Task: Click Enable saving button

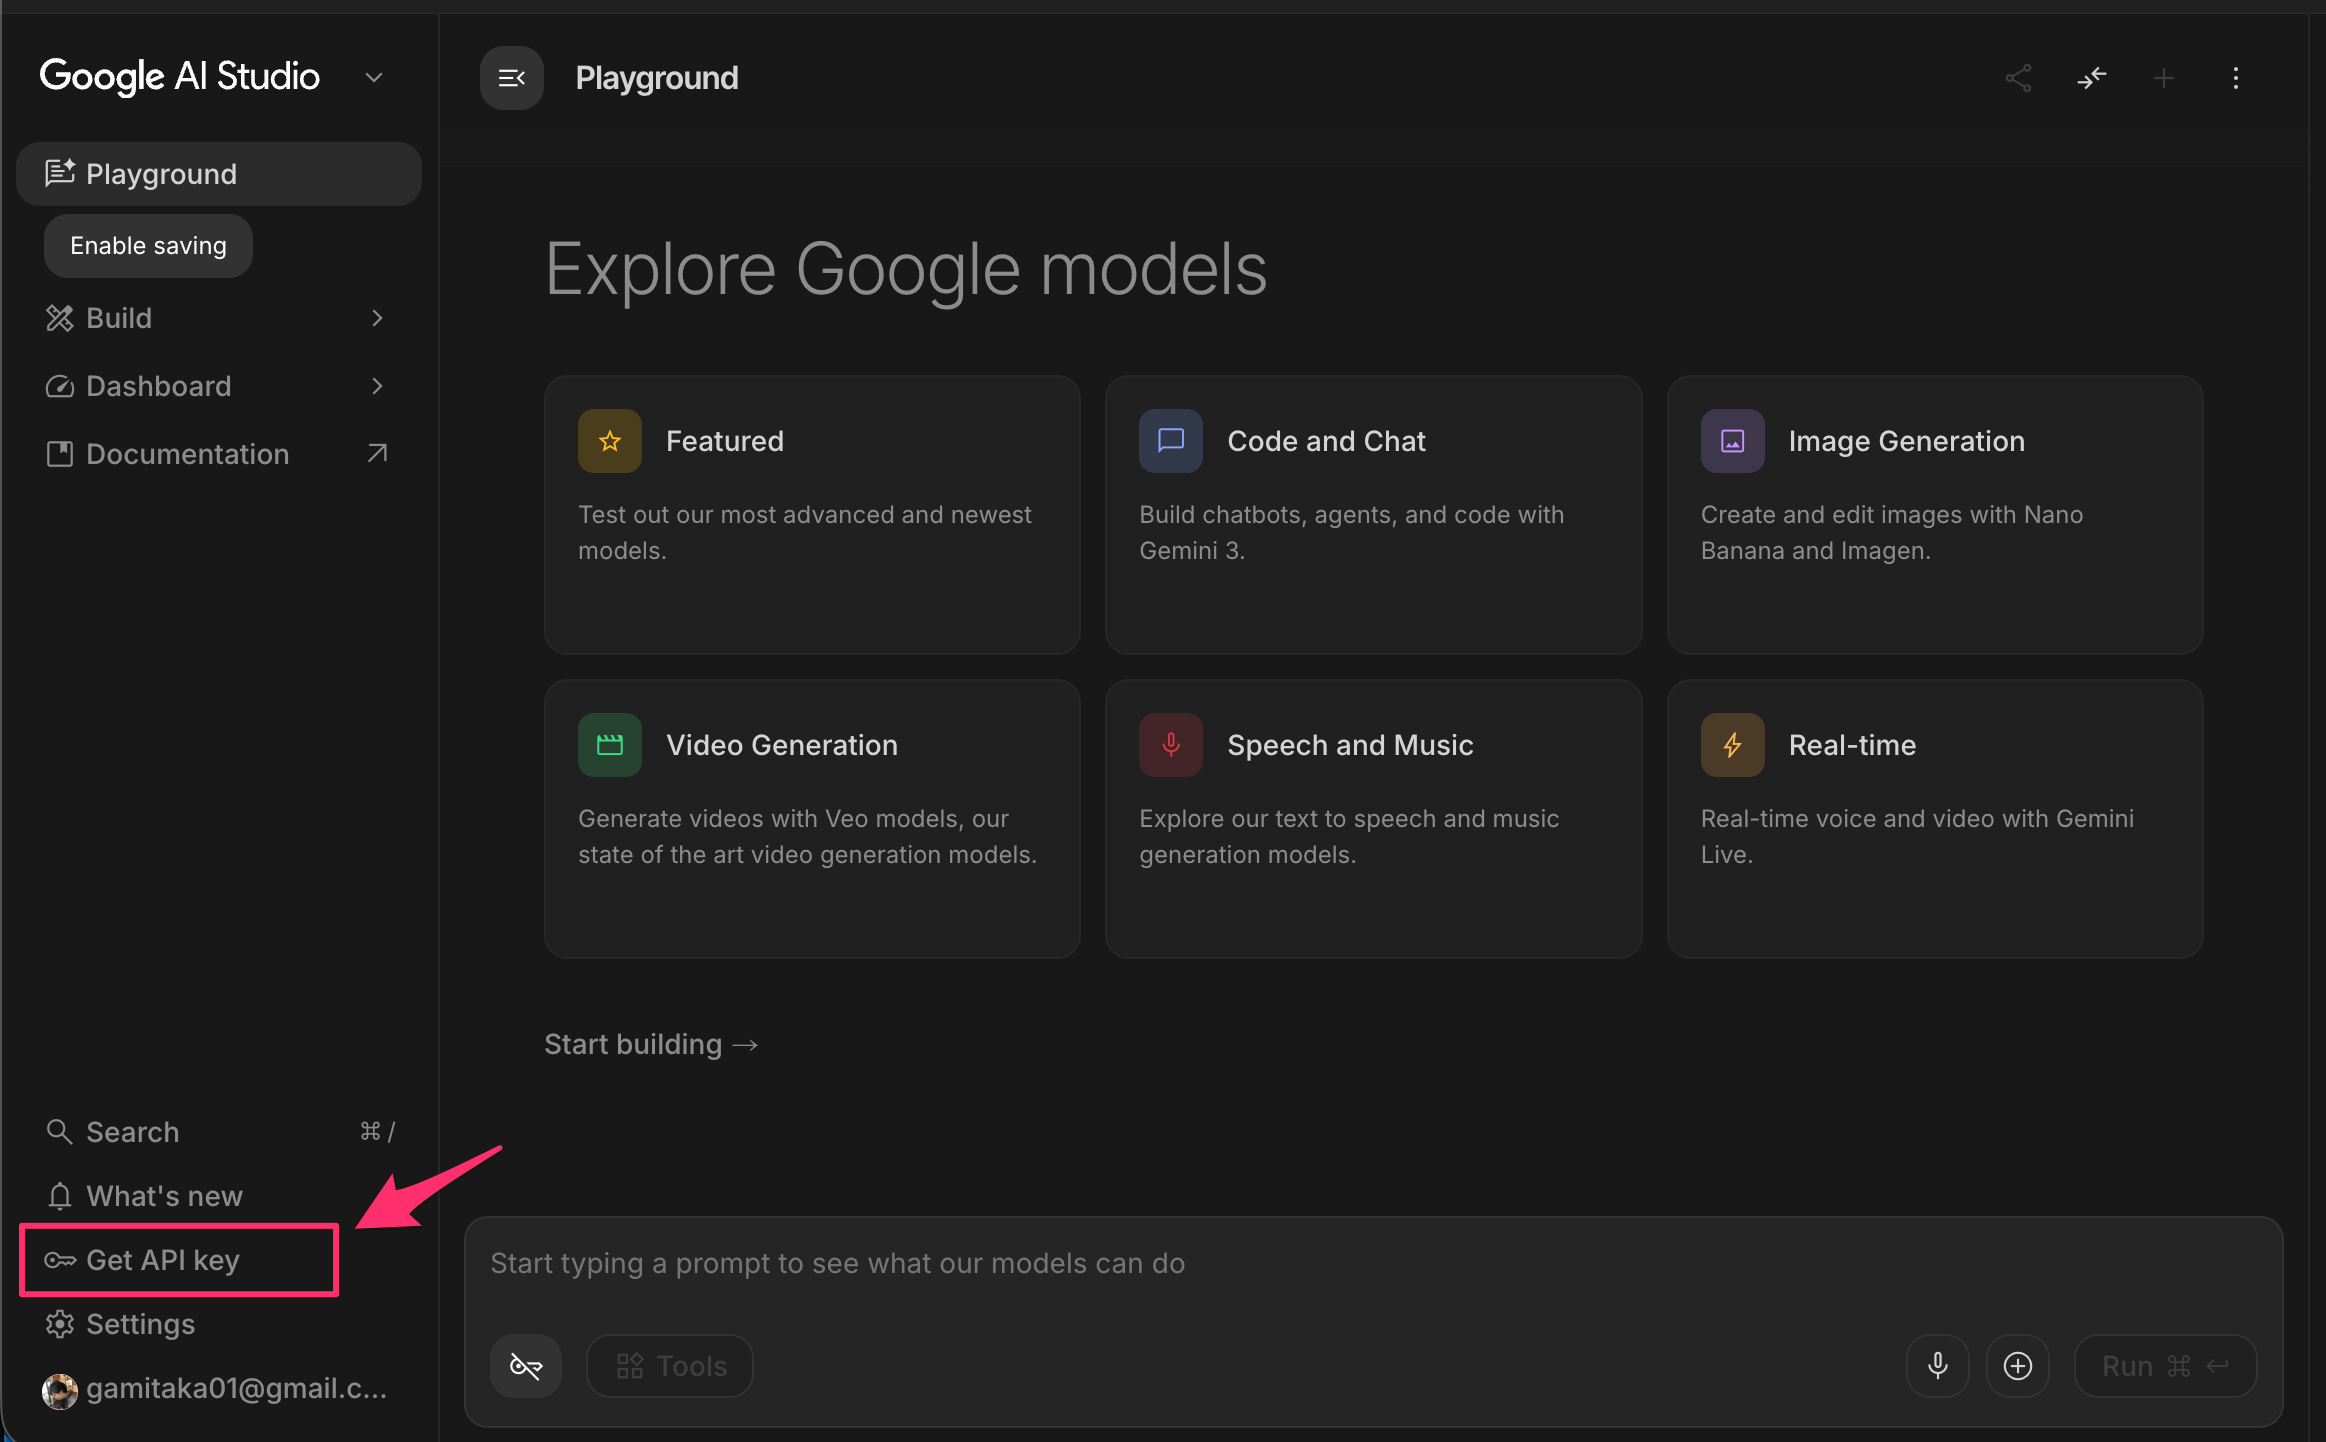Action: pos(148,246)
